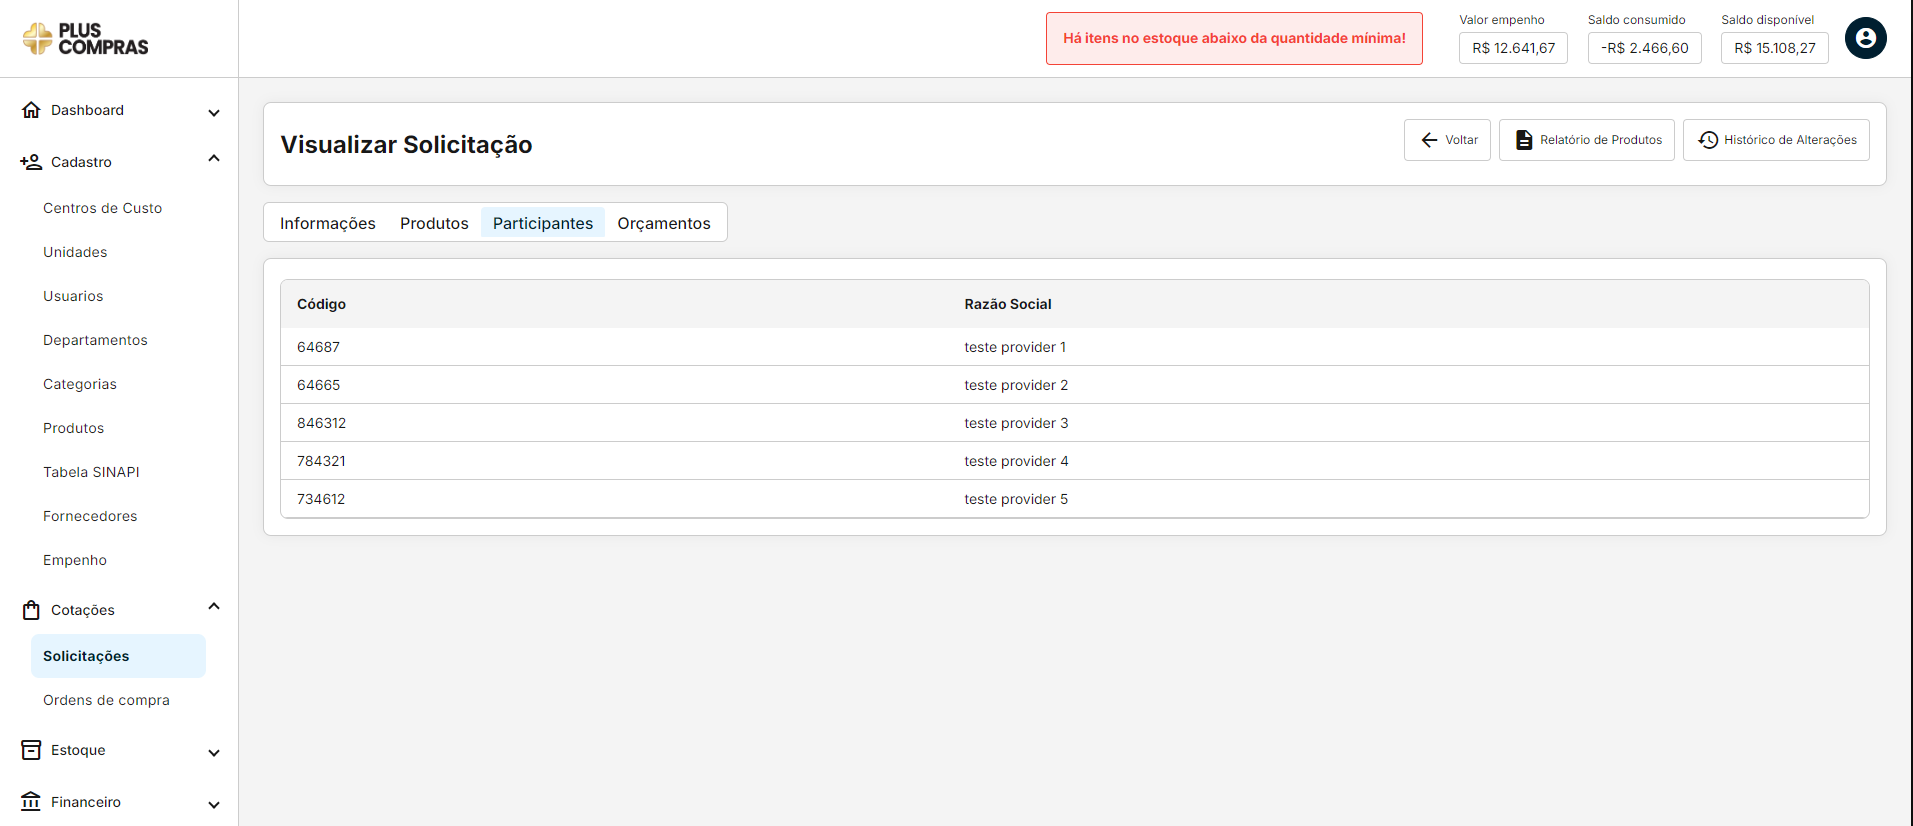This screenshot has height=826, width=1913.
Task: Expand the Estoque menu chevron
Action: (213, 752)
